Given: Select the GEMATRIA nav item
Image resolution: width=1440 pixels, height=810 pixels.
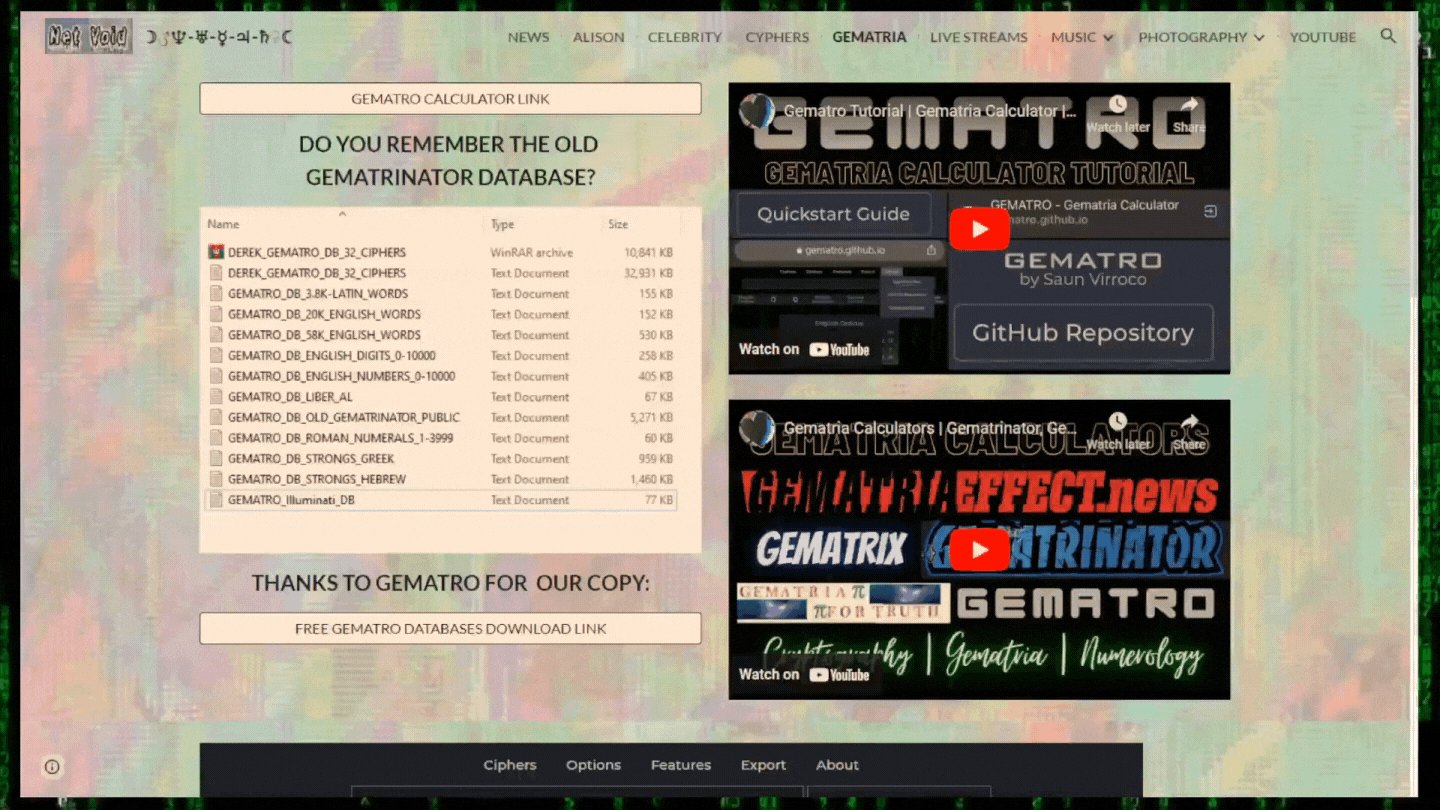Looking at the screenshot, I should click(869, 37).
